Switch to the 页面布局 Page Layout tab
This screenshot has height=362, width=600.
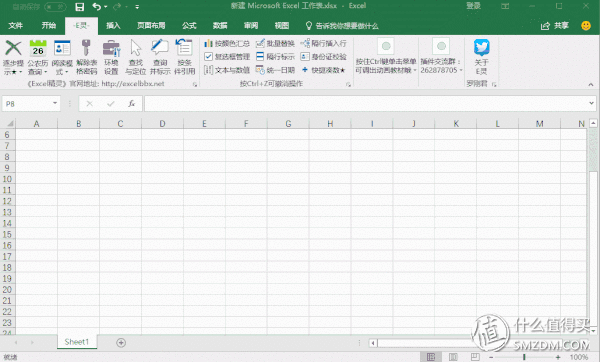pyautogui.click(x=151, y=26)
